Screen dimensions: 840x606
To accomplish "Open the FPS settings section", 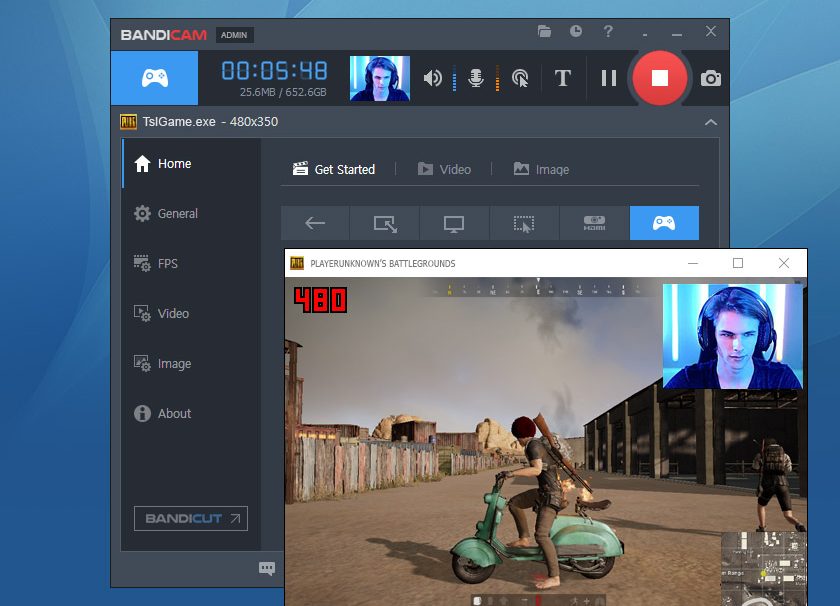I will (191, 263).
